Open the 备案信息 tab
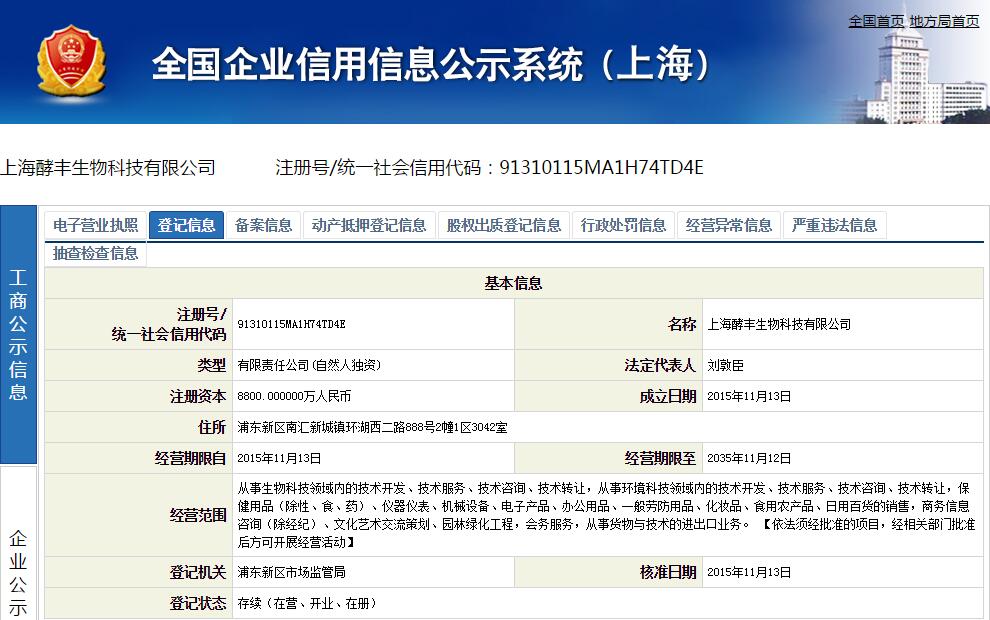Viewport: 990px width, 620px height. click(264, 225)
